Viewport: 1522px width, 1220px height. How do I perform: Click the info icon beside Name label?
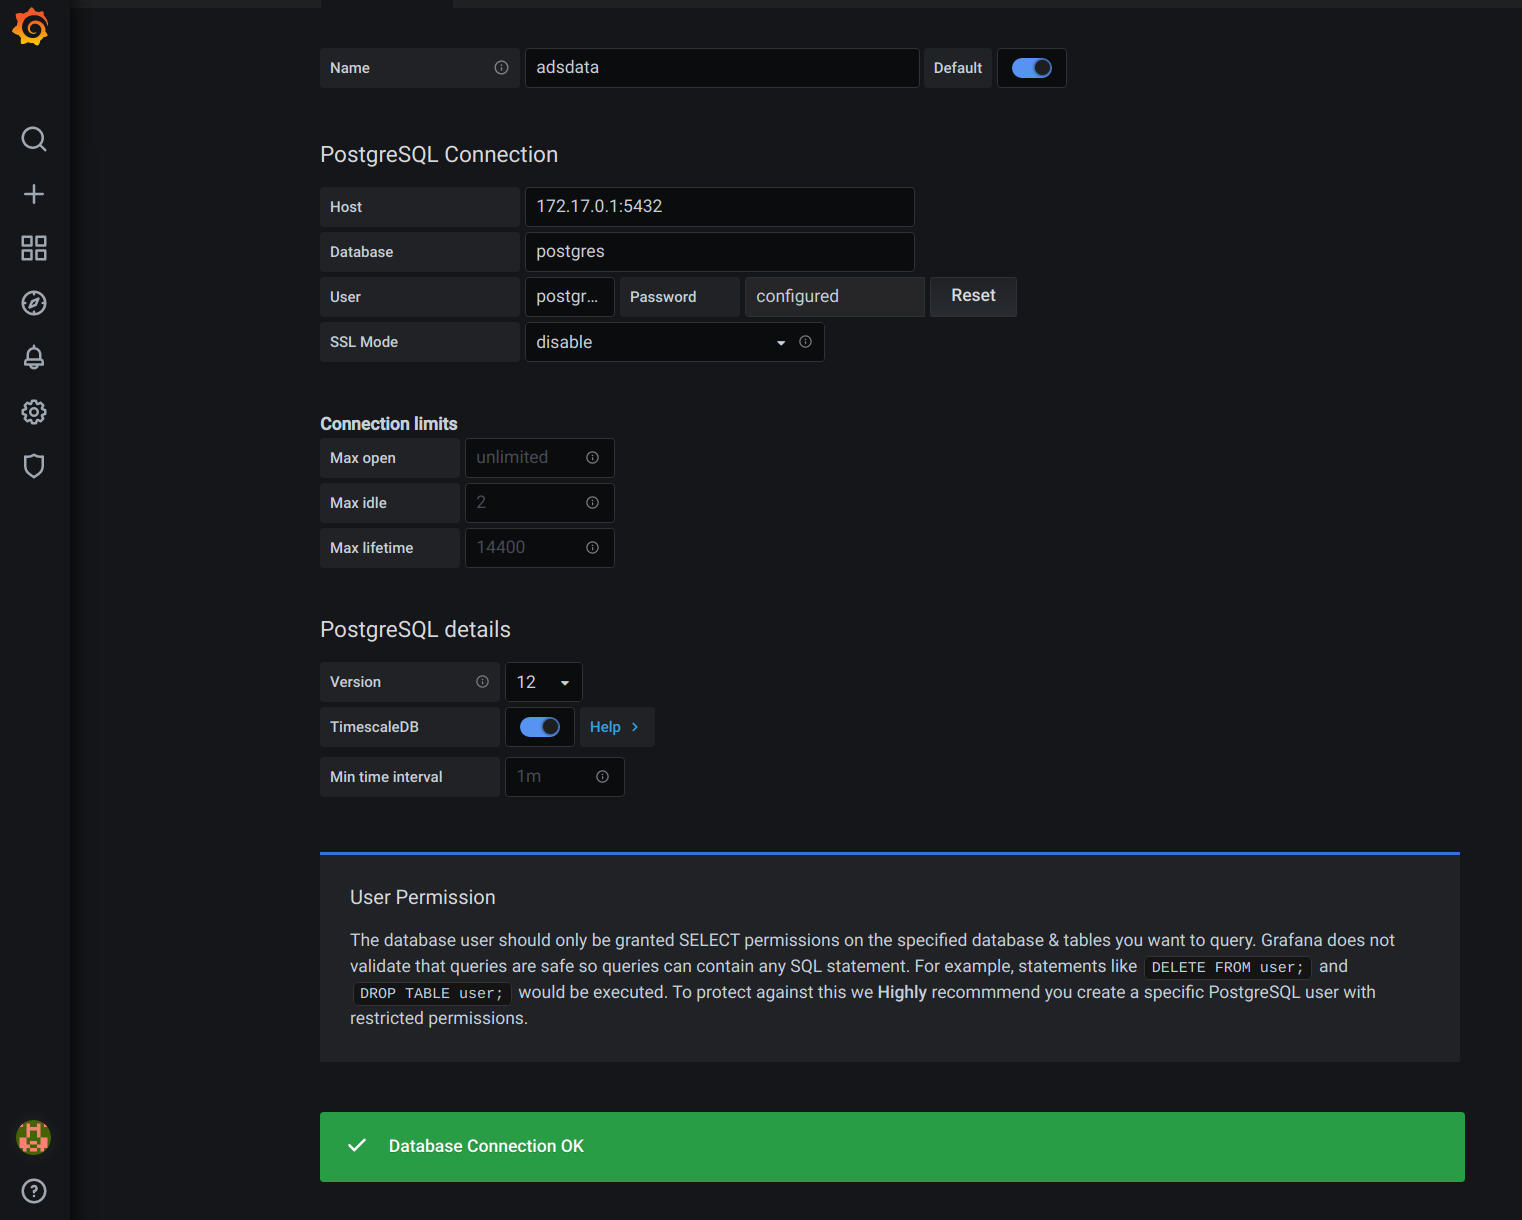click(501, 68)
